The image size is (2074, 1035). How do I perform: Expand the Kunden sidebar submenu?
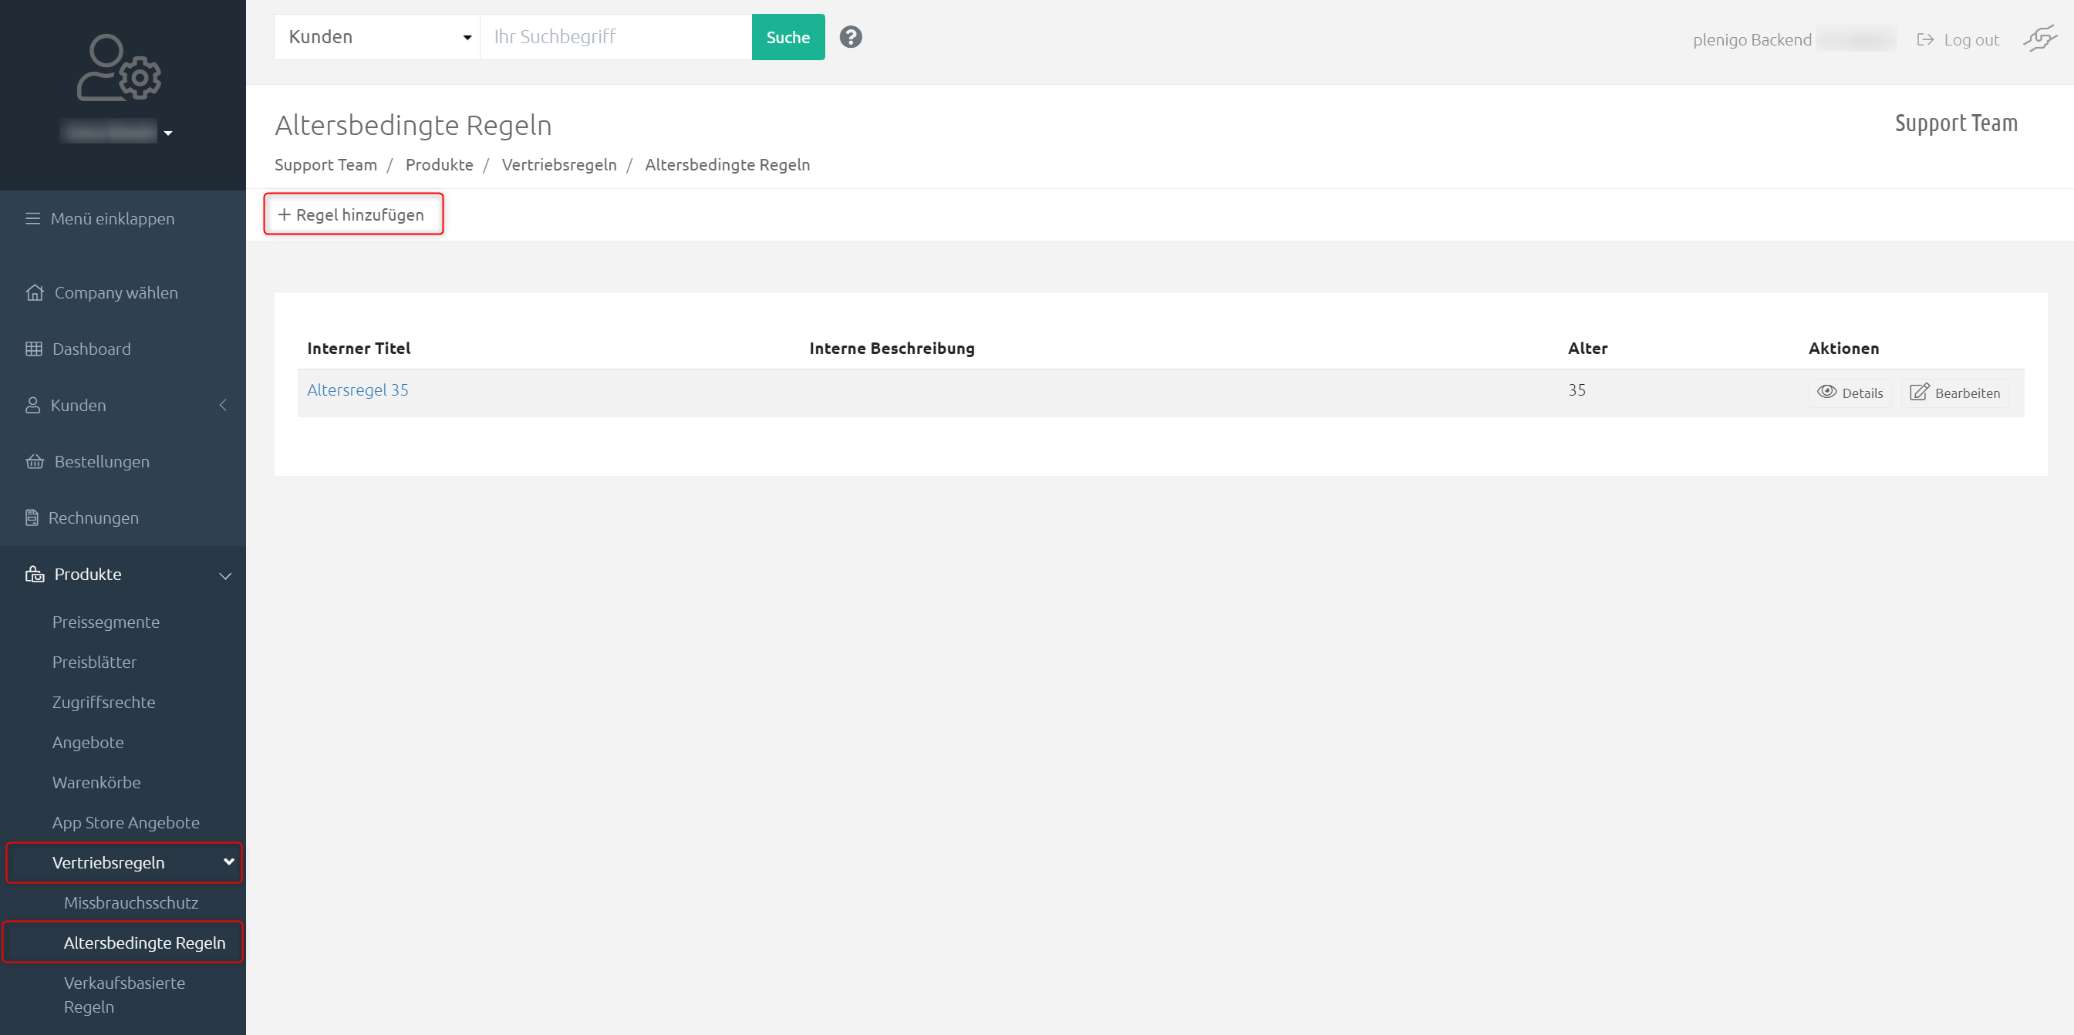tap(223, 405)
